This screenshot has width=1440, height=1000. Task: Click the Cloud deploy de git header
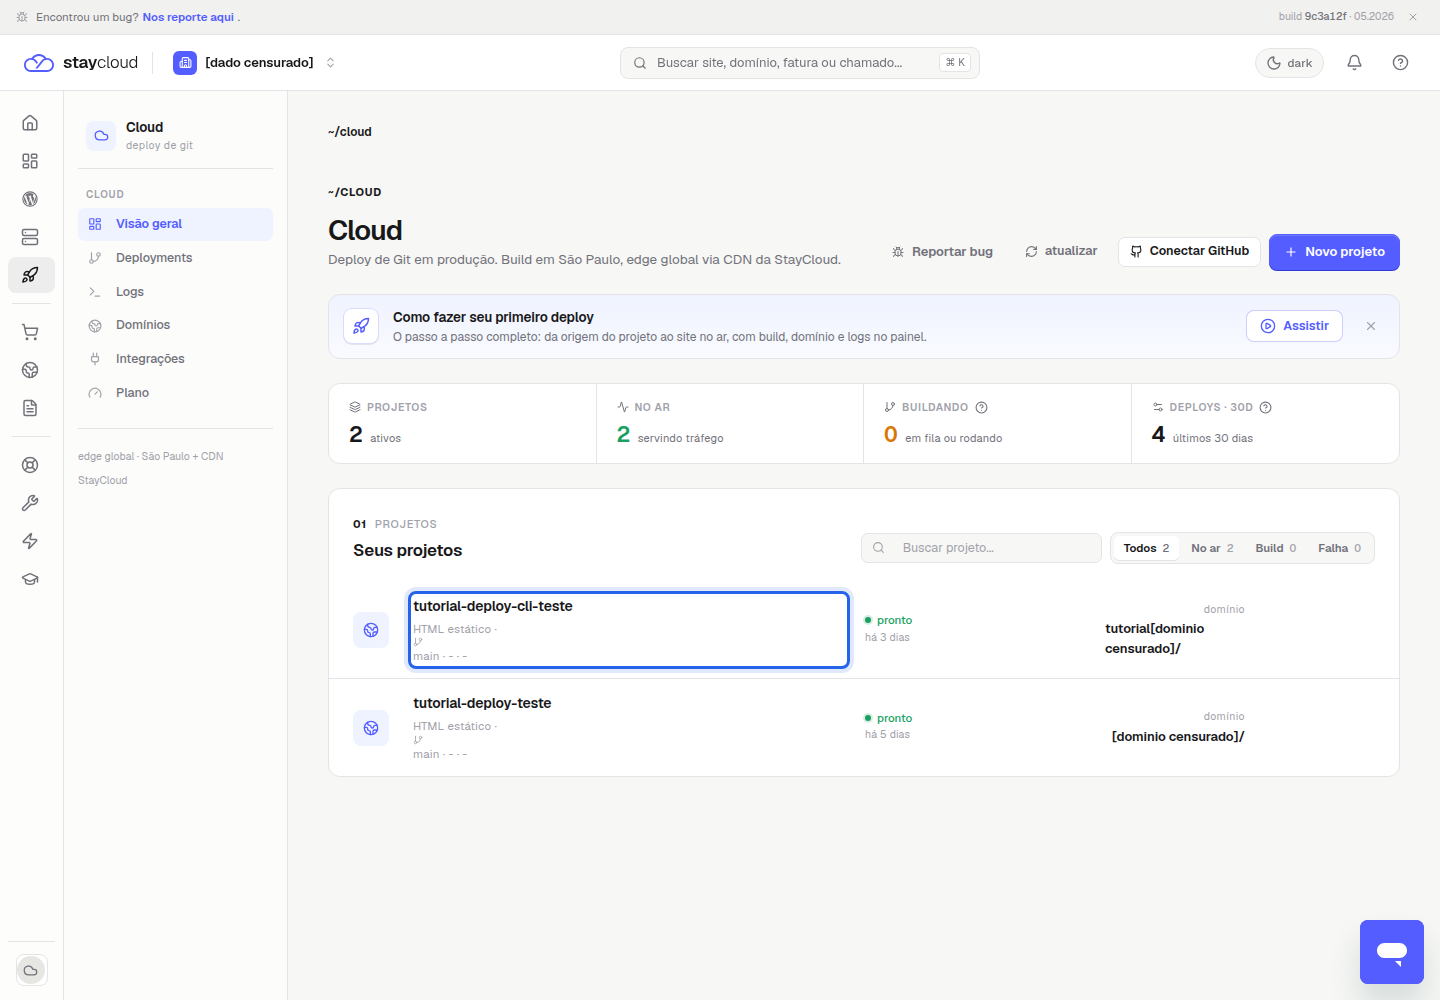click(x=175, y=135)
